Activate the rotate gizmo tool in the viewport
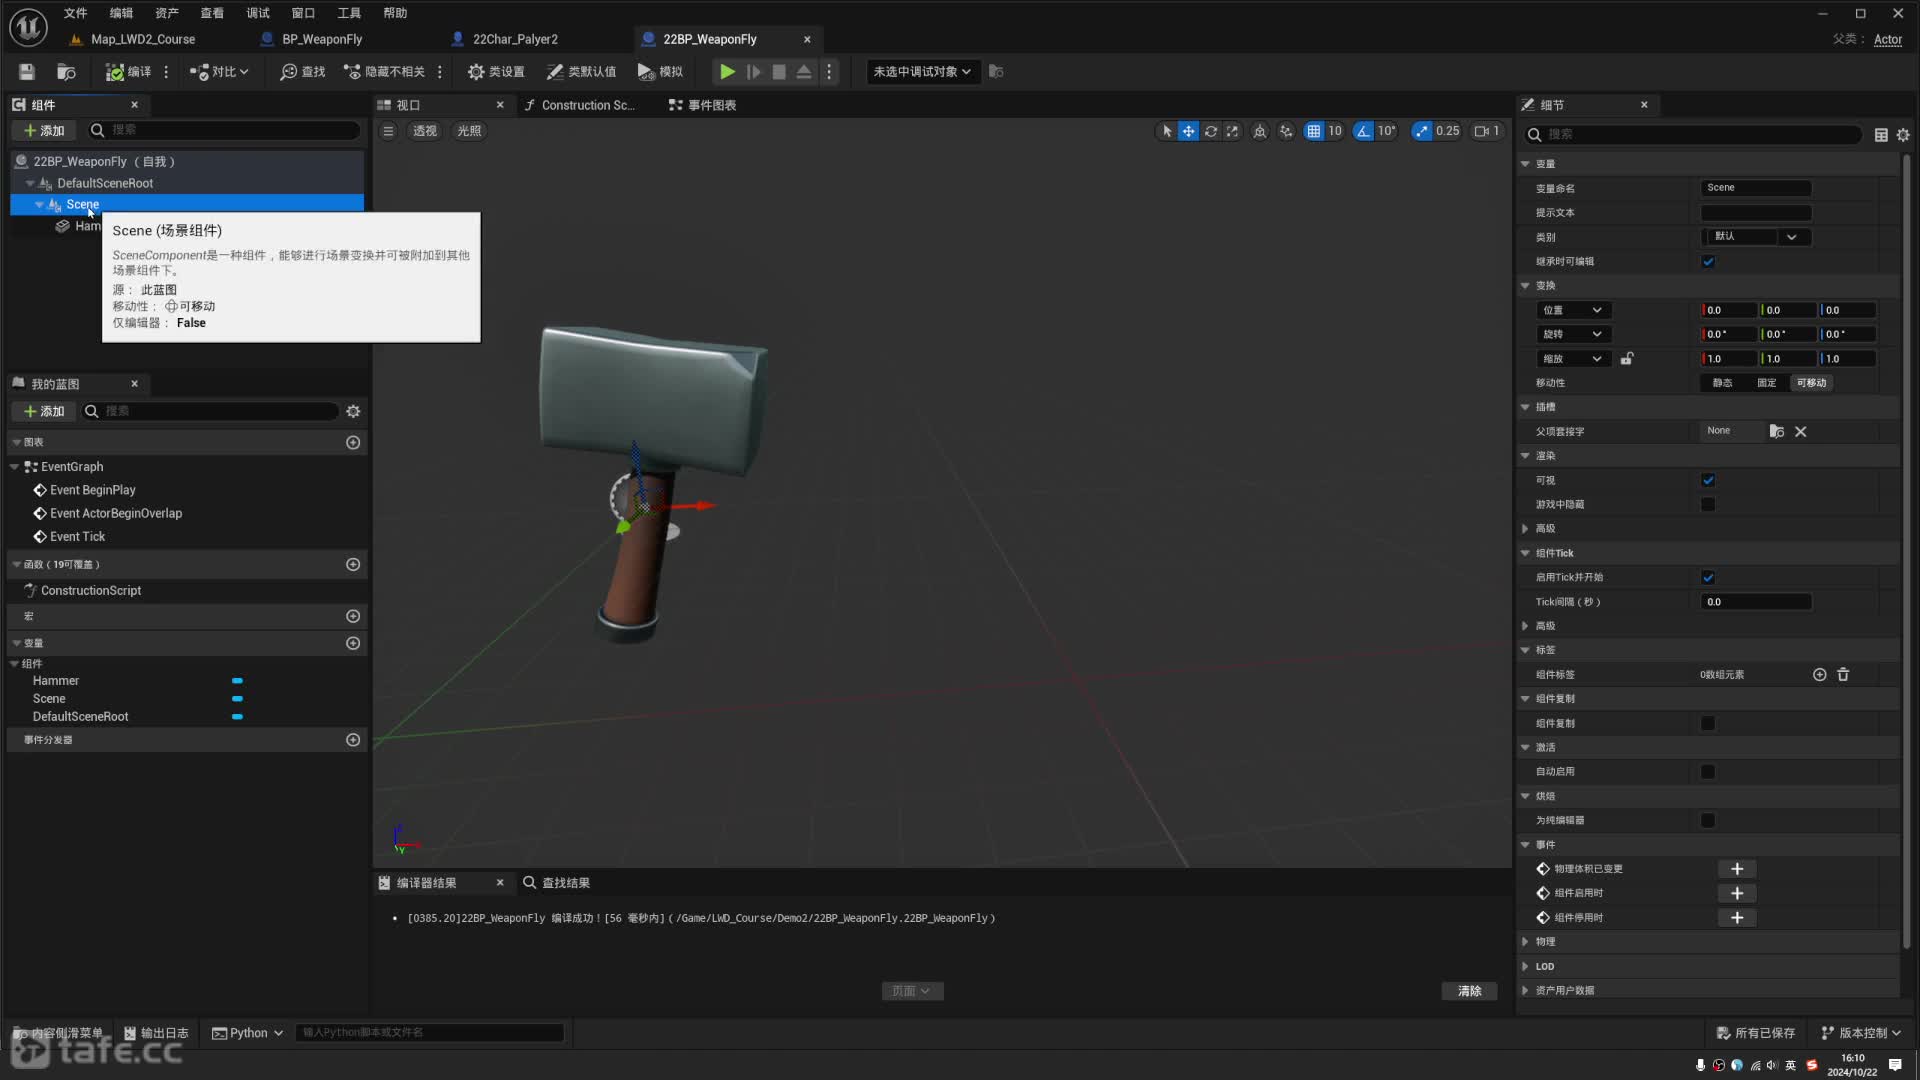 [x=1210, y=131]
